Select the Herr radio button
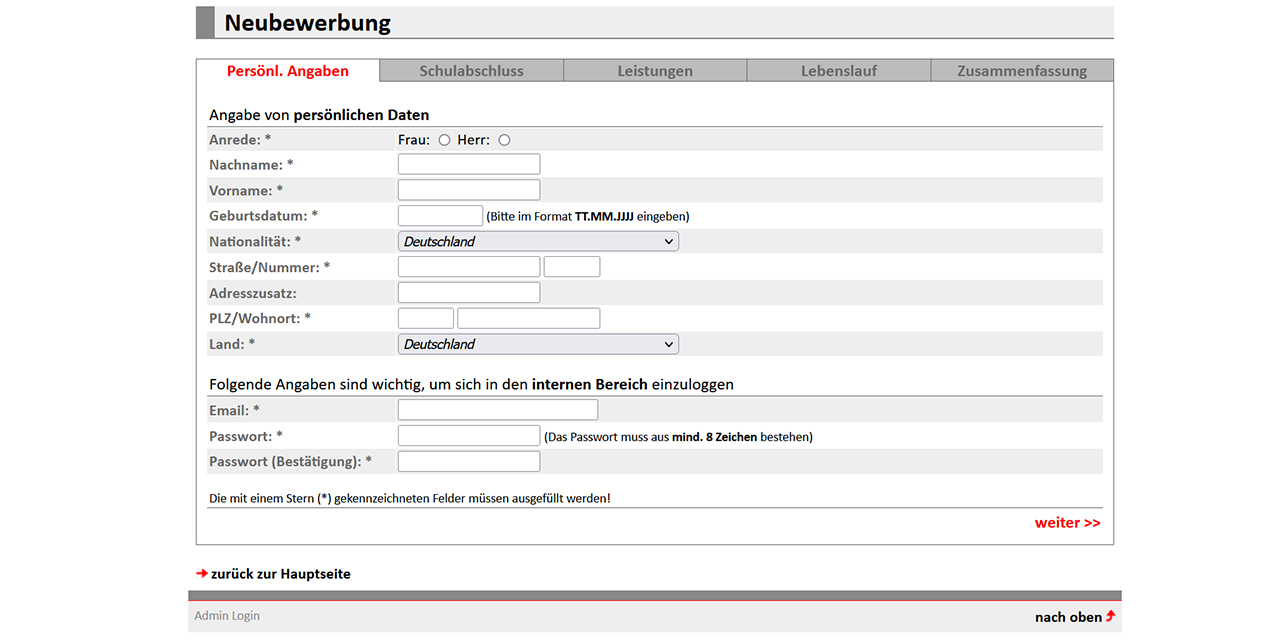 [504, 140]
